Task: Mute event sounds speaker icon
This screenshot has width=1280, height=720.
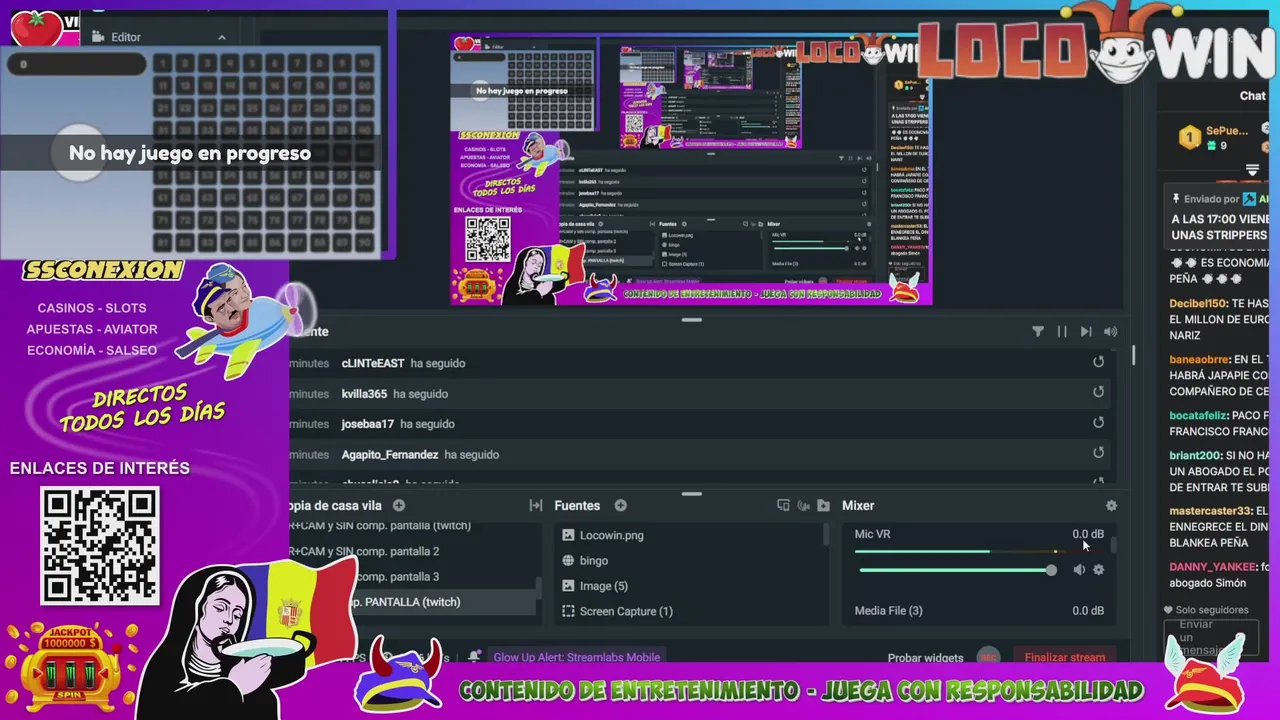Action: (x=1111, y=332)
